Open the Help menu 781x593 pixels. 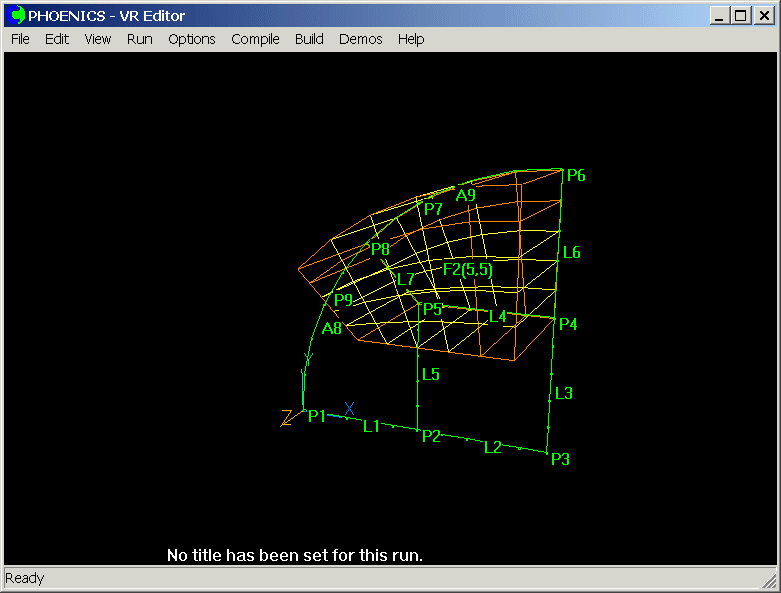pyautogui.click(x=411, y=39)
